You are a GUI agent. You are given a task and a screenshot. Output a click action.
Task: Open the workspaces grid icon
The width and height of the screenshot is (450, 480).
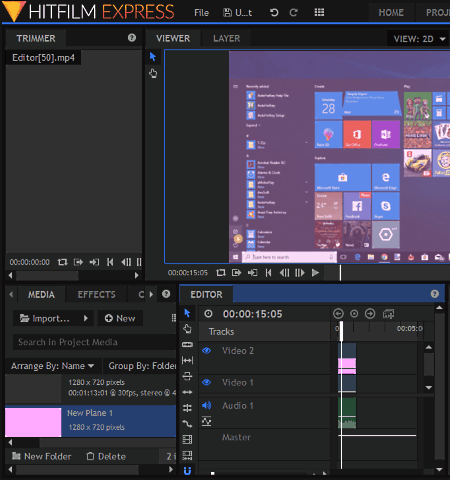[319, 13]
